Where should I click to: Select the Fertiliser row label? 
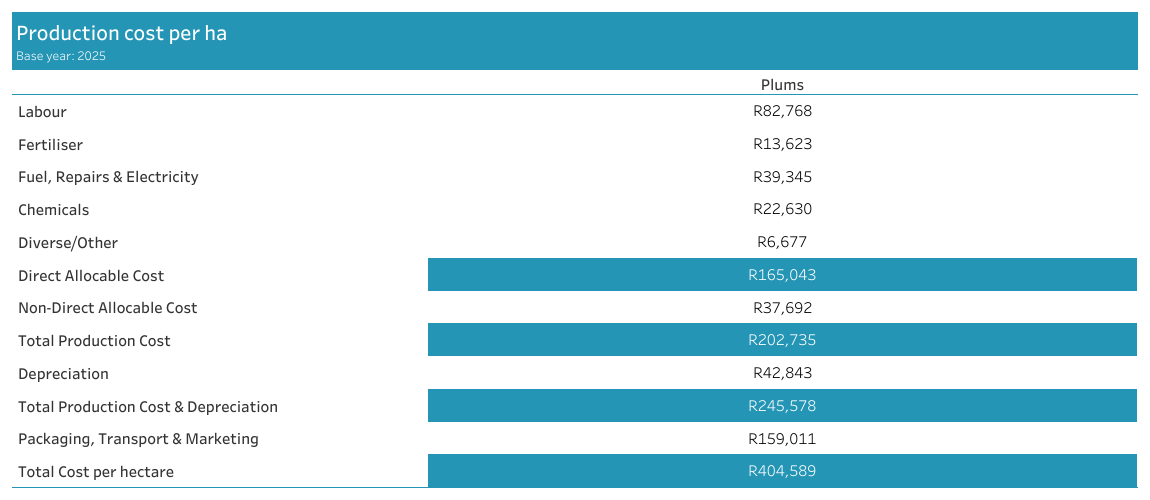coord(50,145)
